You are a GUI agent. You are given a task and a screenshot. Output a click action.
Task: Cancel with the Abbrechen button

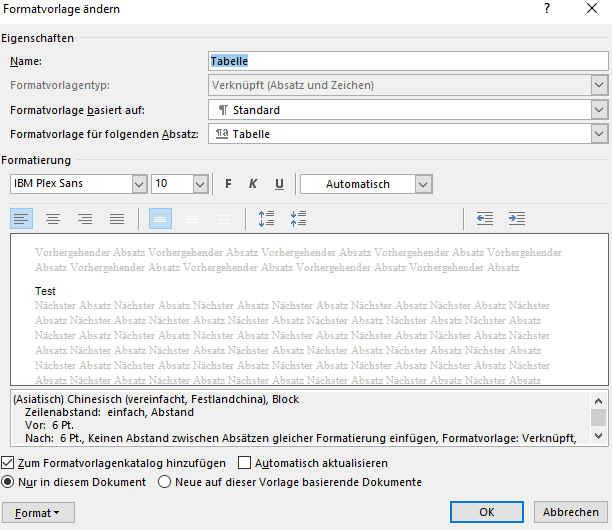(x=571, y=512)
